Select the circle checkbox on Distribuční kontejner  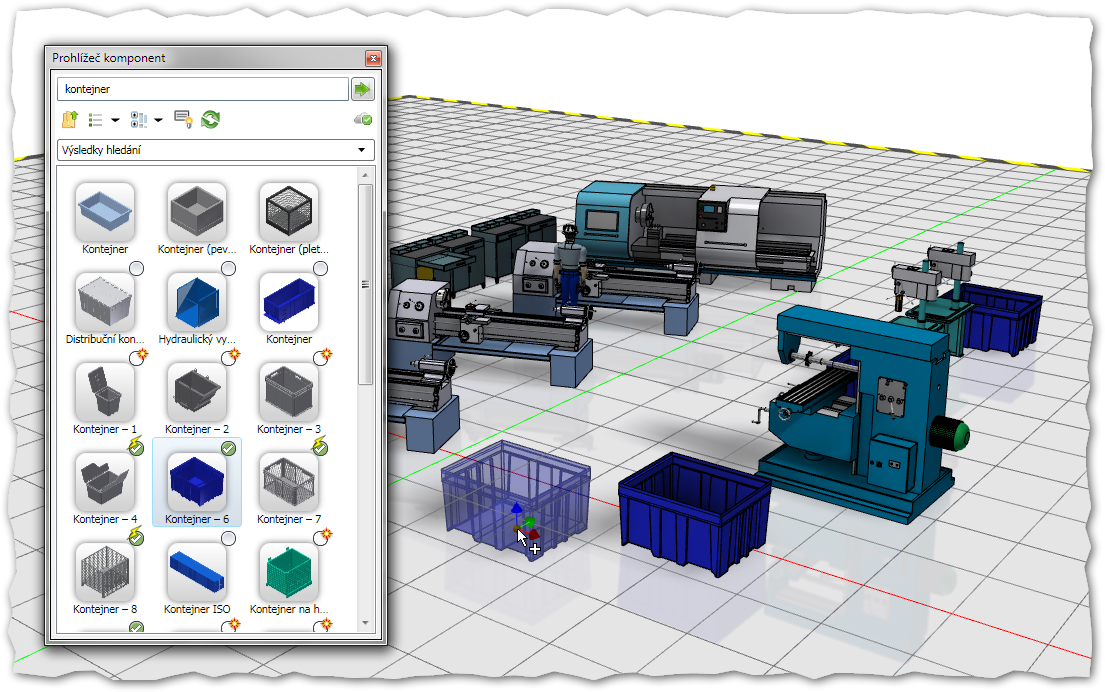click(135, 268)
